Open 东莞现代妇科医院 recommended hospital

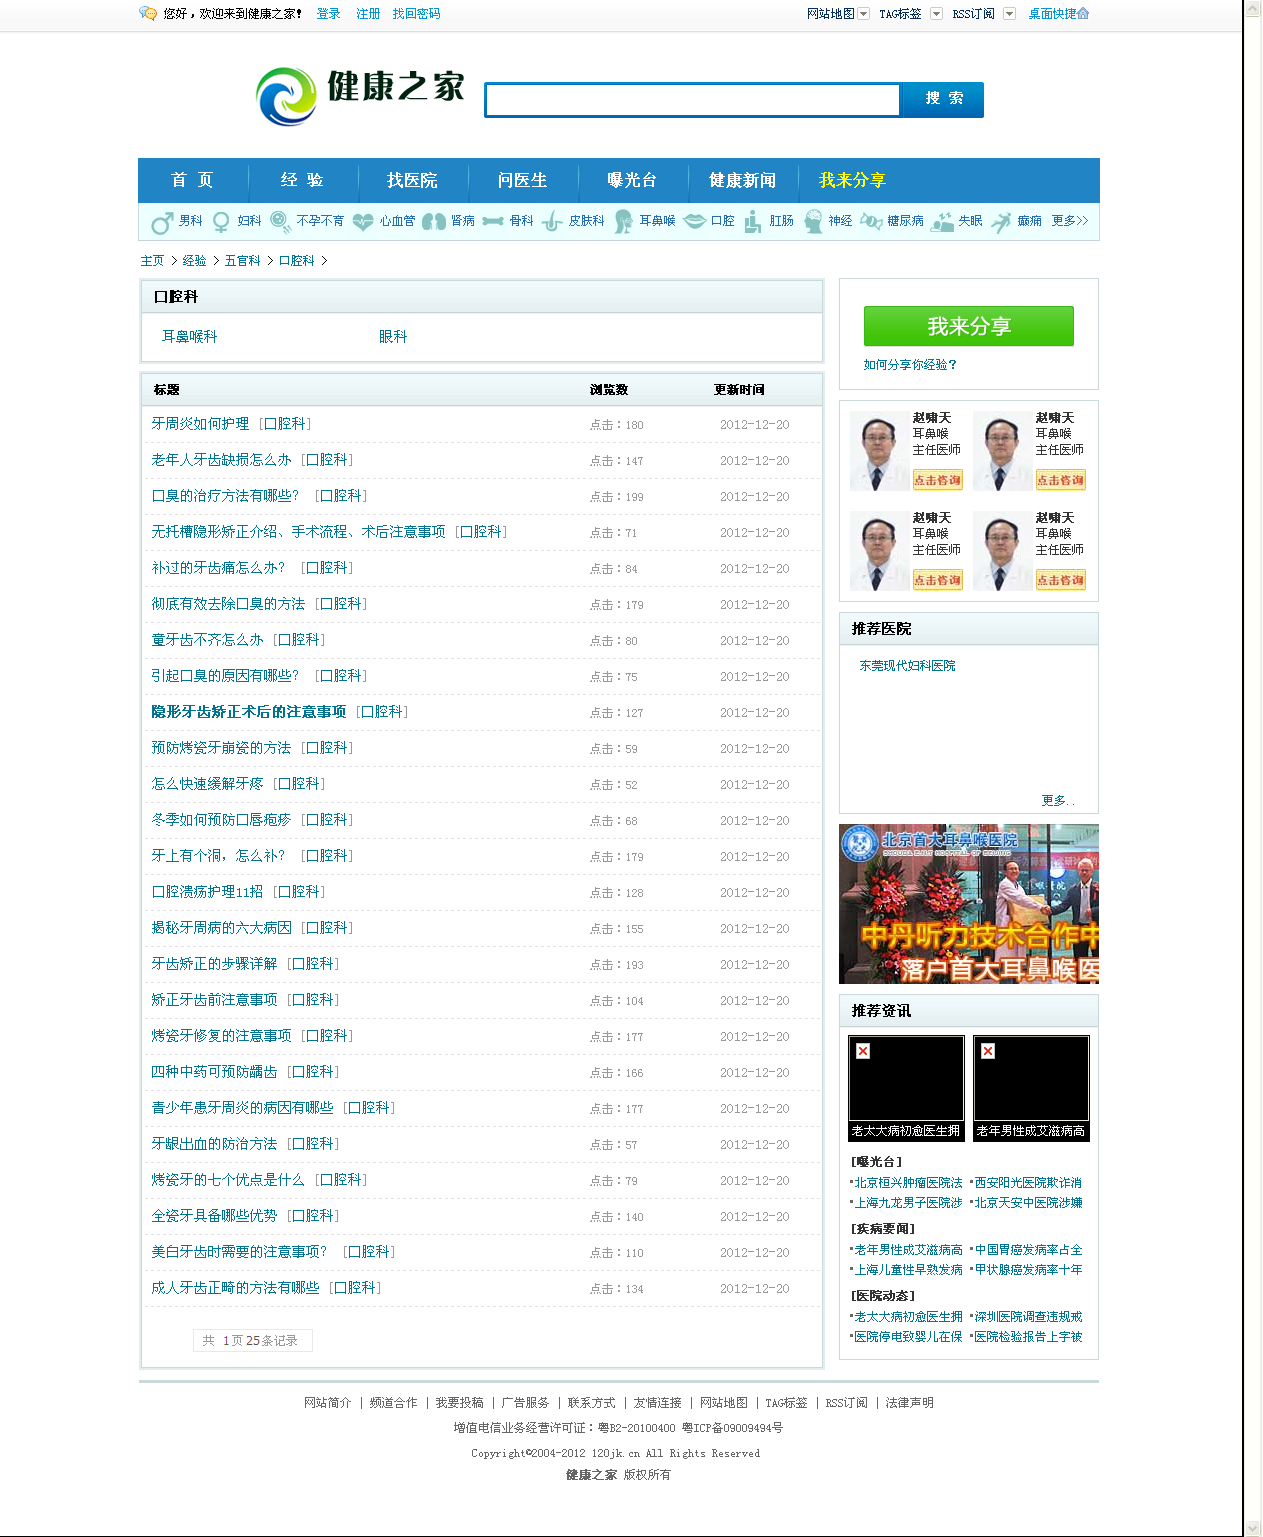tap(907, 666)
